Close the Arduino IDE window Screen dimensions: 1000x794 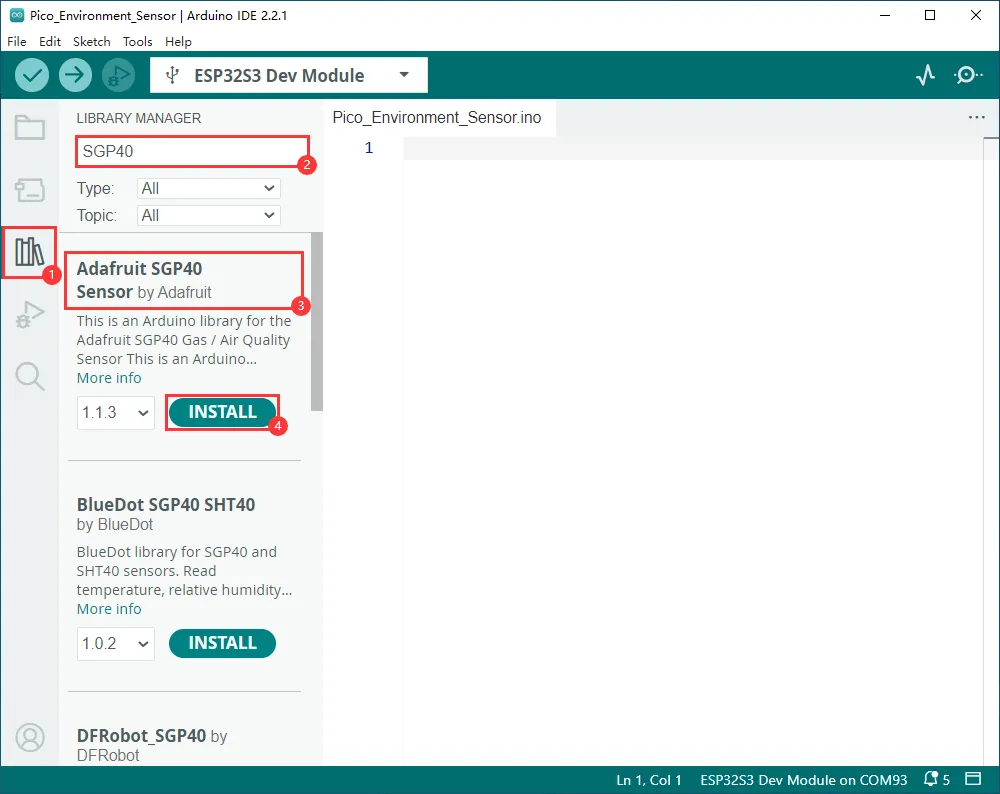click(x=976, y=15)
